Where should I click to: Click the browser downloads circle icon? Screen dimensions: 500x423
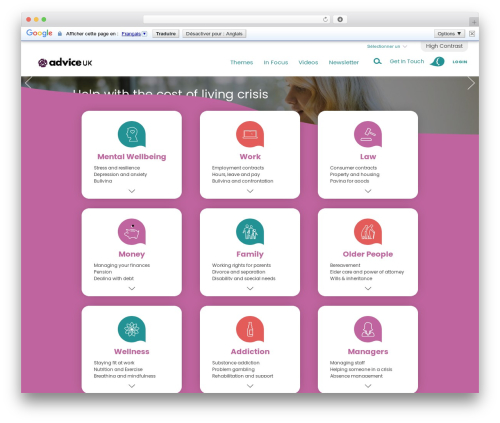click(340, 19)
